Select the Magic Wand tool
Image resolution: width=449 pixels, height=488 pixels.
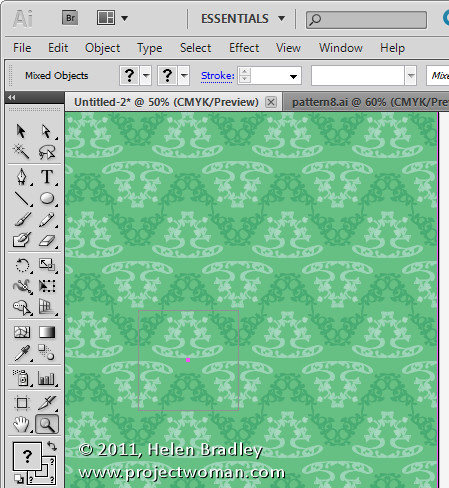(x=21, y=152)
